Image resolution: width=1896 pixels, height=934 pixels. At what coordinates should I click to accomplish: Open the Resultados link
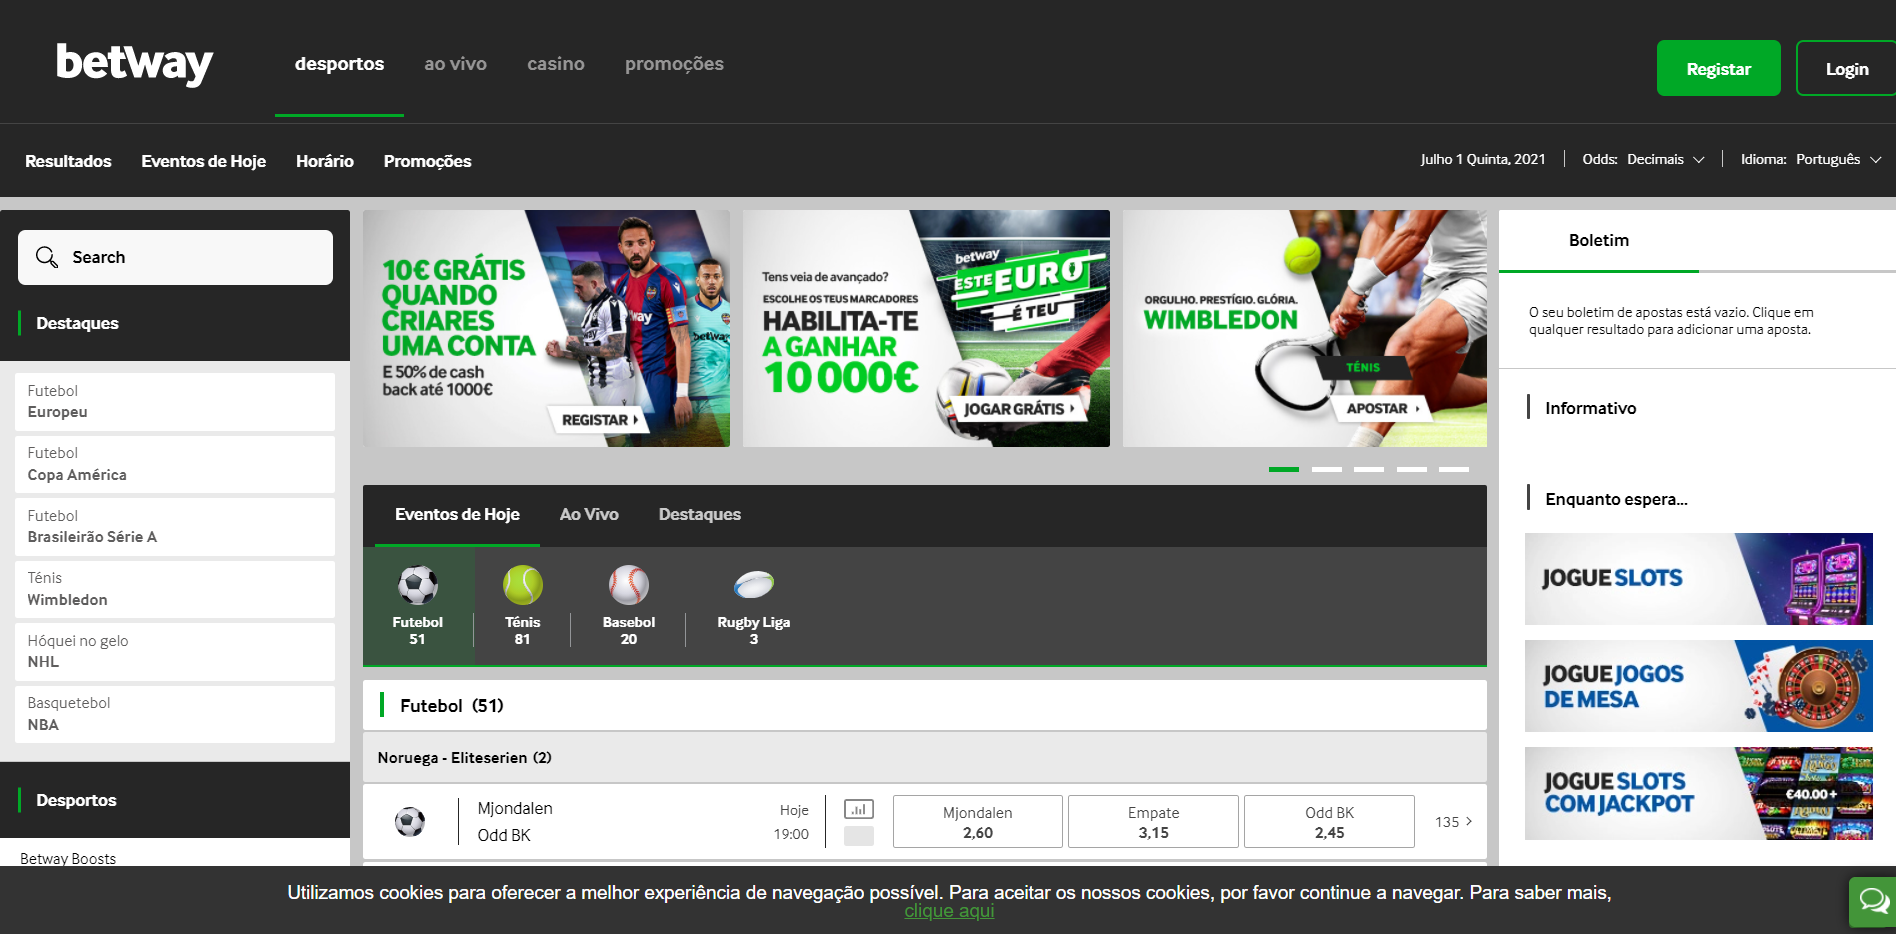click(x=68, y=161)
